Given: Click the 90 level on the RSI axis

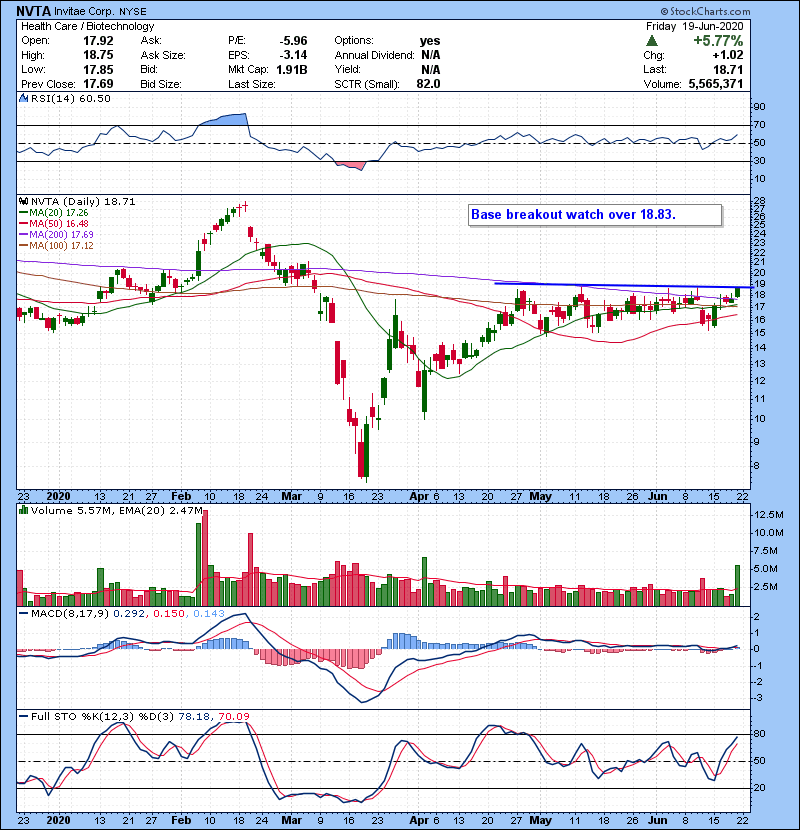Looking at the screenshot, I should pyautogui.click(x=759, y=107).
